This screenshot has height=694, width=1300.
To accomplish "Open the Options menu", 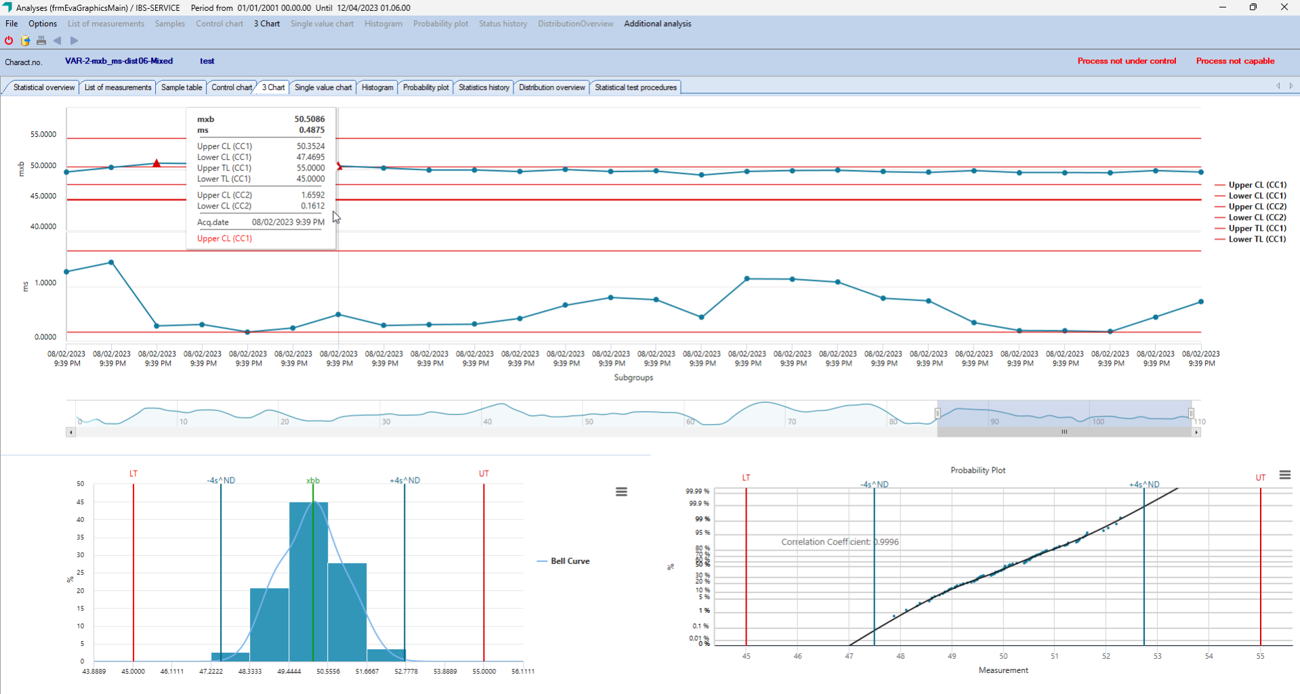I will coord(42,24).
